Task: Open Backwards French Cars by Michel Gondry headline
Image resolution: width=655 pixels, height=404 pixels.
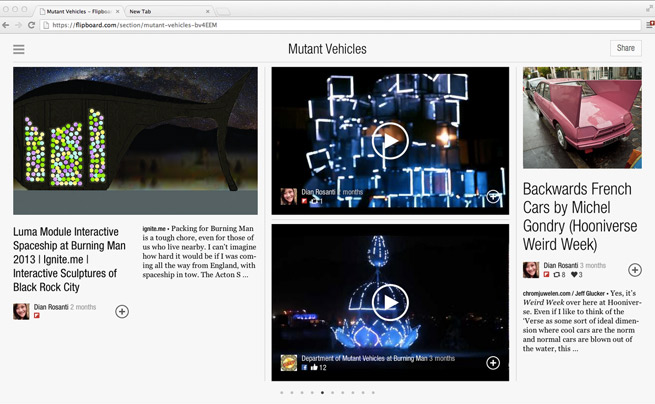Action: [580, 216]
